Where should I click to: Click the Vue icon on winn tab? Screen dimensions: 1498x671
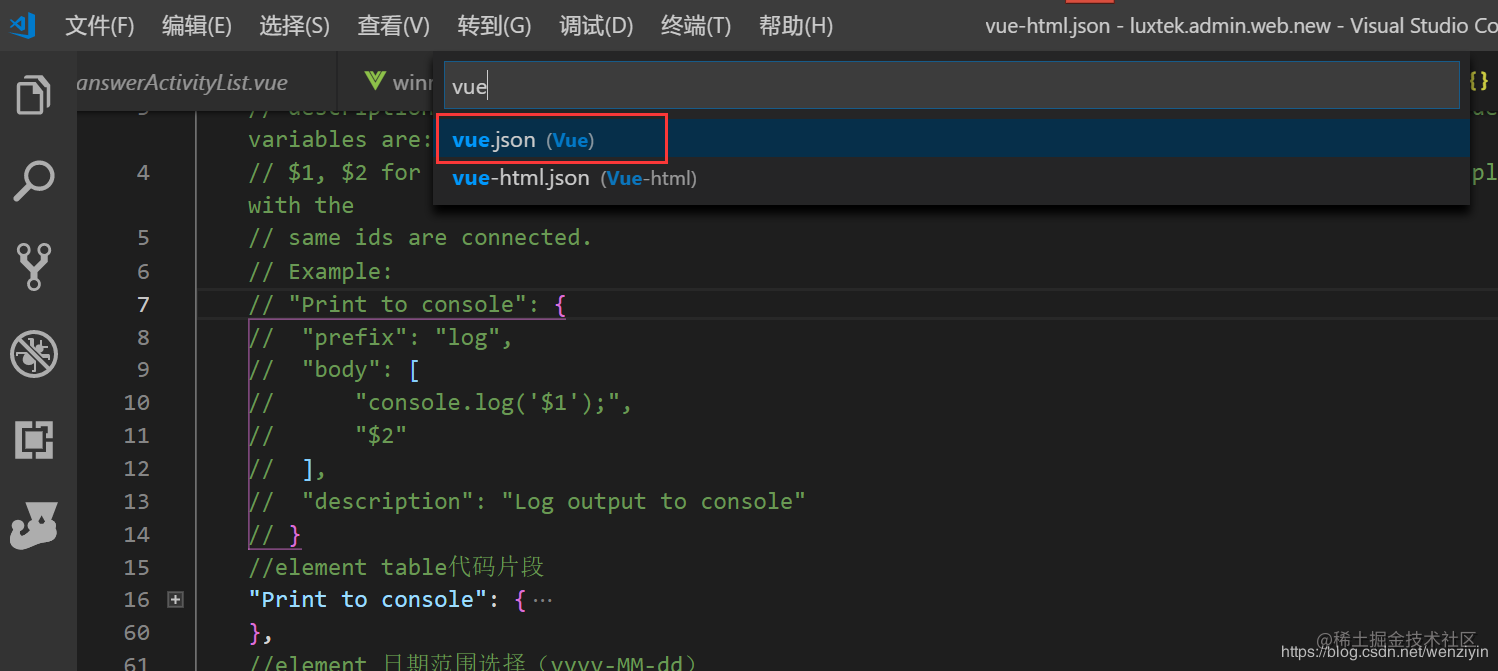tap(375, 81)
